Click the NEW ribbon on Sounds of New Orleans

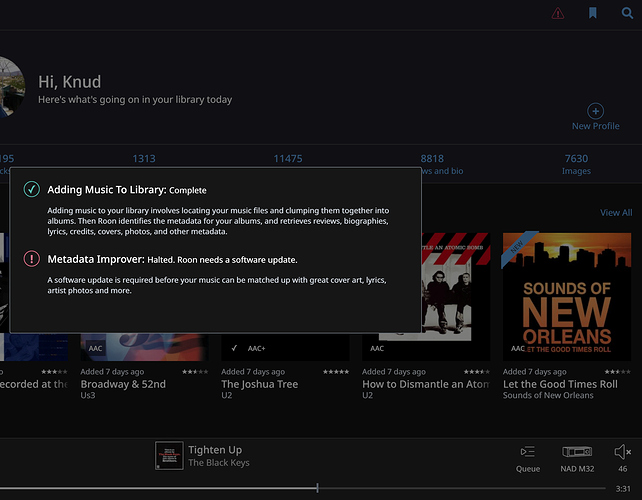pos(518,248)
